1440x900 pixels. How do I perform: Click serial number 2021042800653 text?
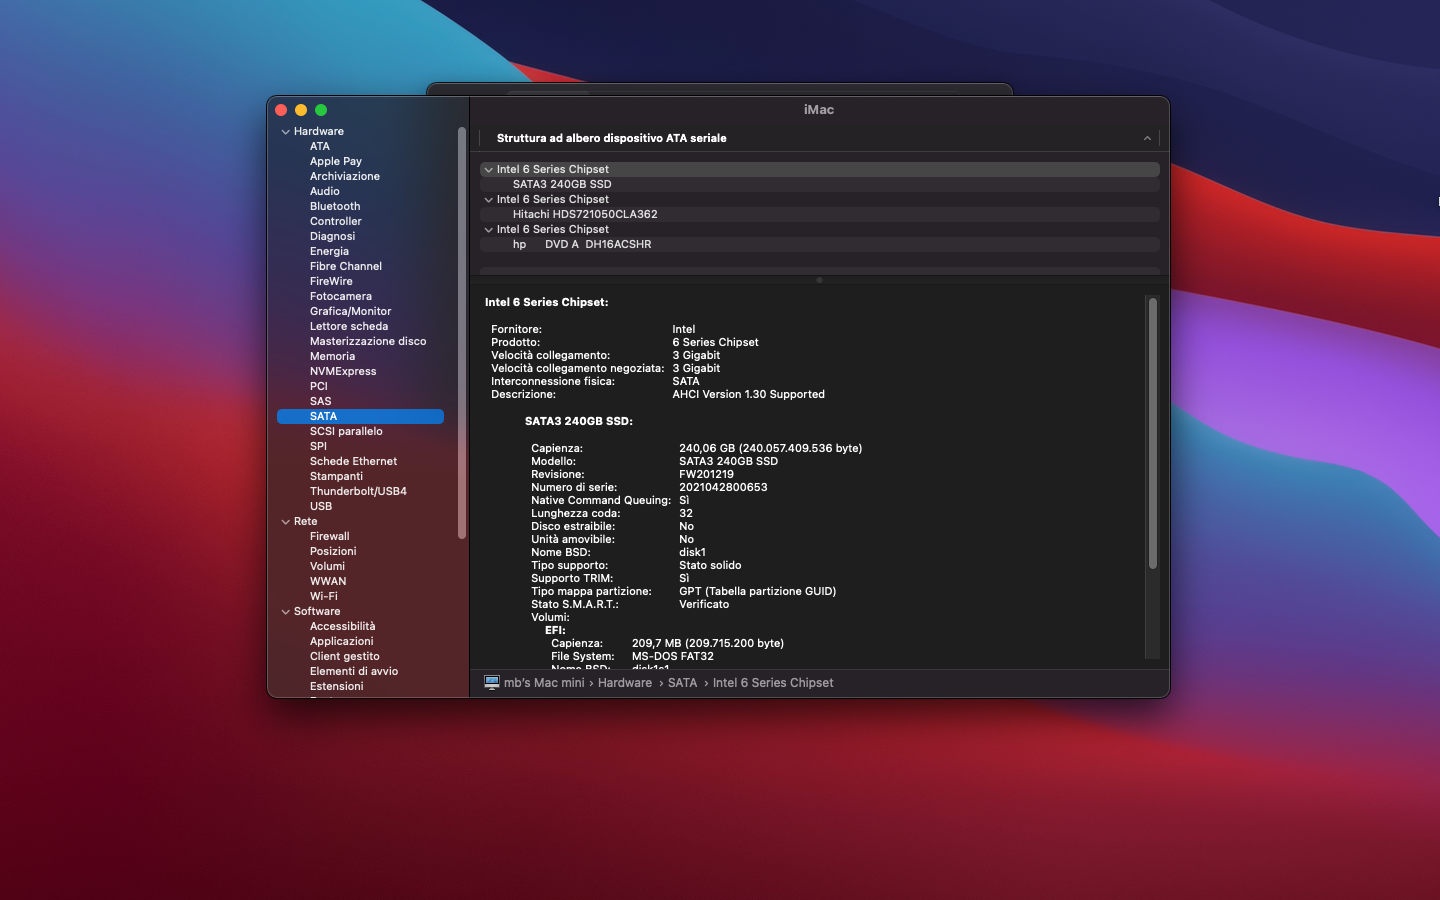point(723,487)
